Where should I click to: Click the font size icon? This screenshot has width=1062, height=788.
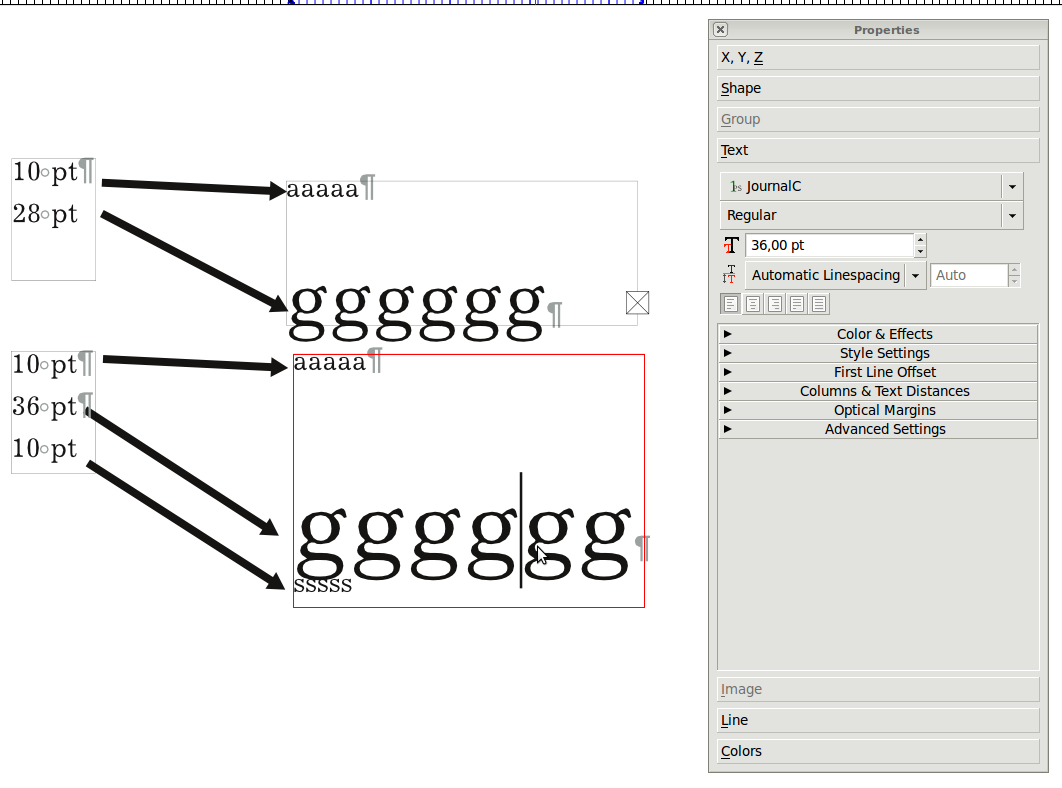731,245
